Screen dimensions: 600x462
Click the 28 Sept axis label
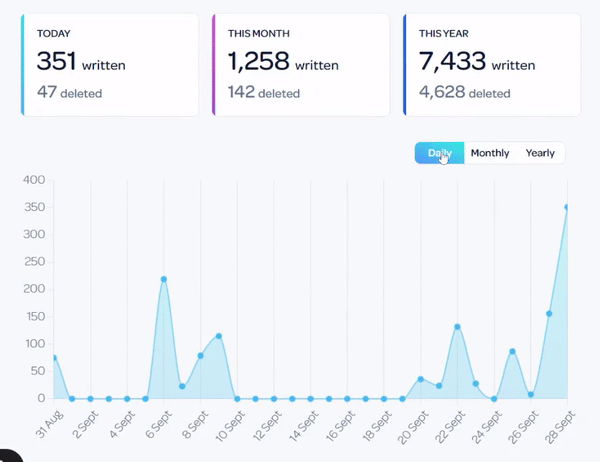point(560,426)
